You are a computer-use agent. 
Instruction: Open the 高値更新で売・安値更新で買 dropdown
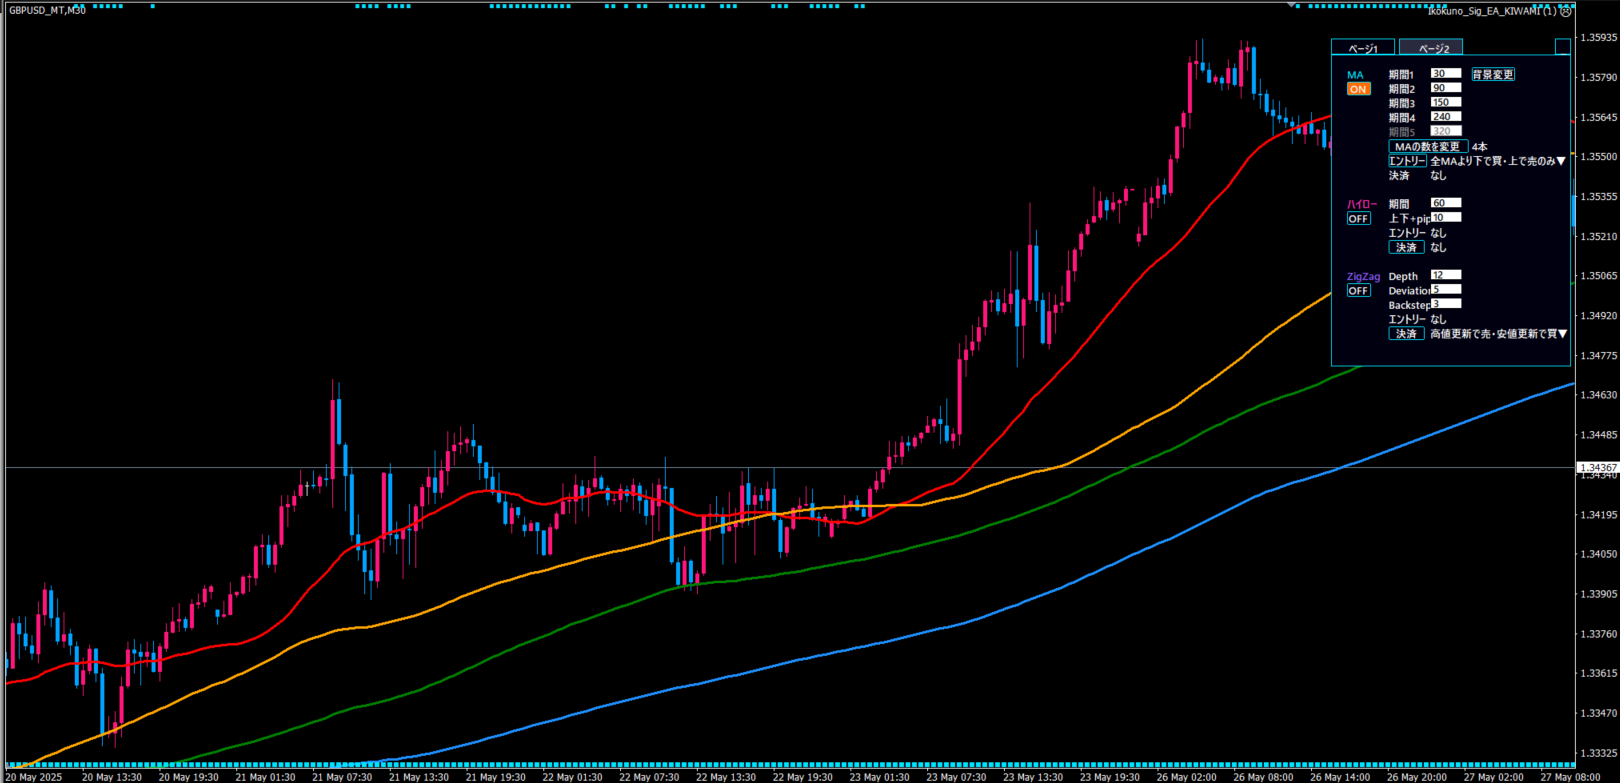click(1498, 334)
